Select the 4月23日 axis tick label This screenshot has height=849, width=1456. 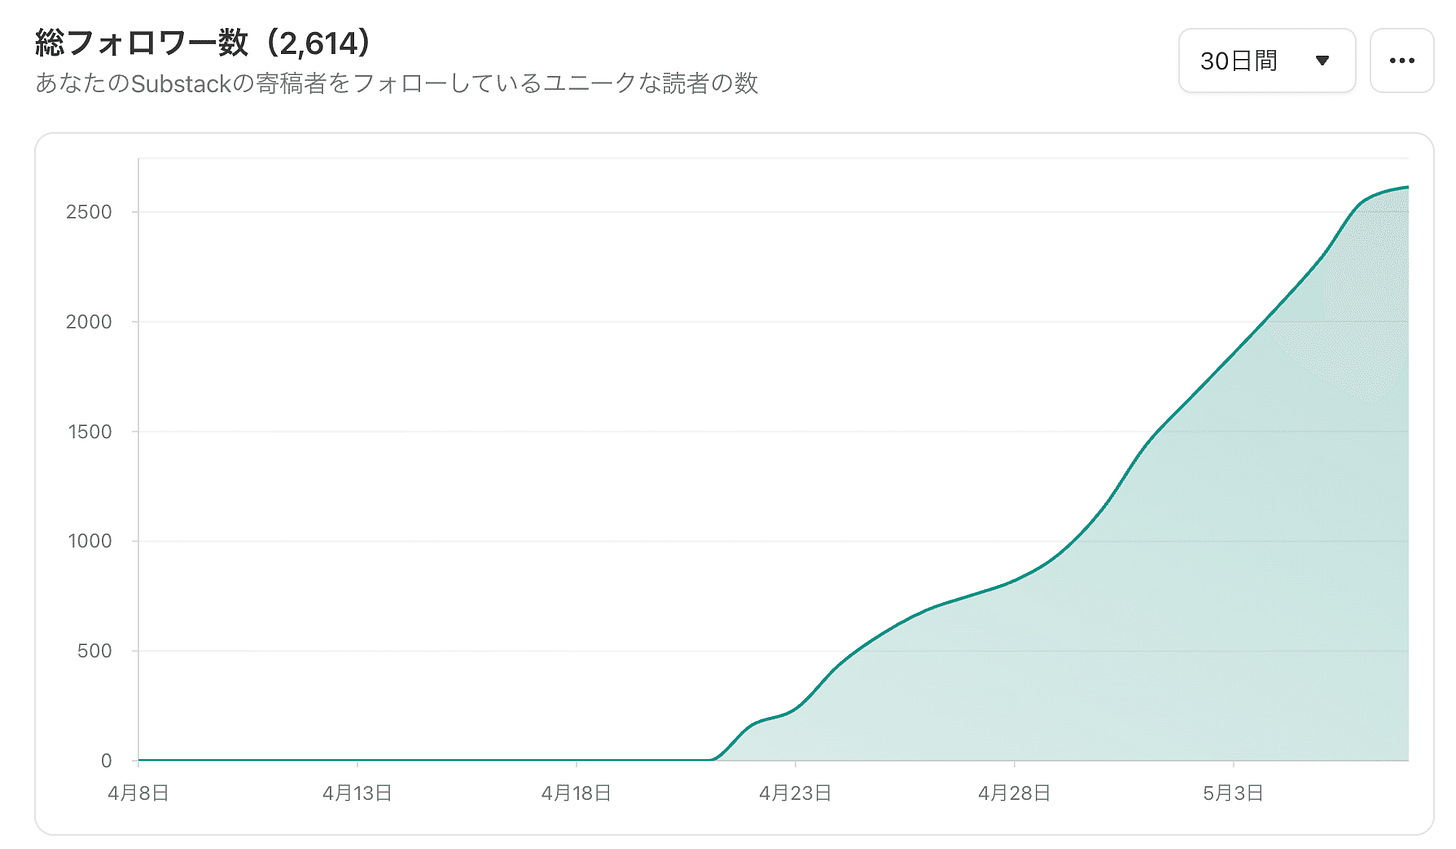click(795, 793)
